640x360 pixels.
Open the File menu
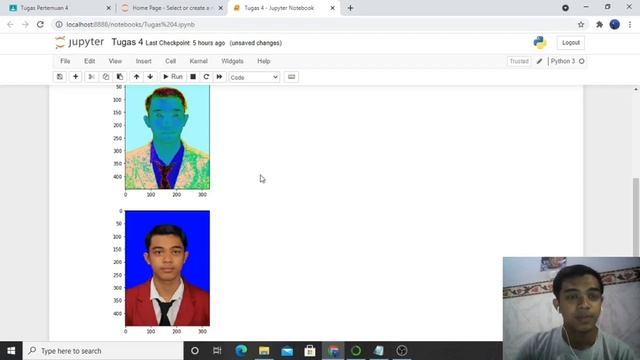click(65, 61)
